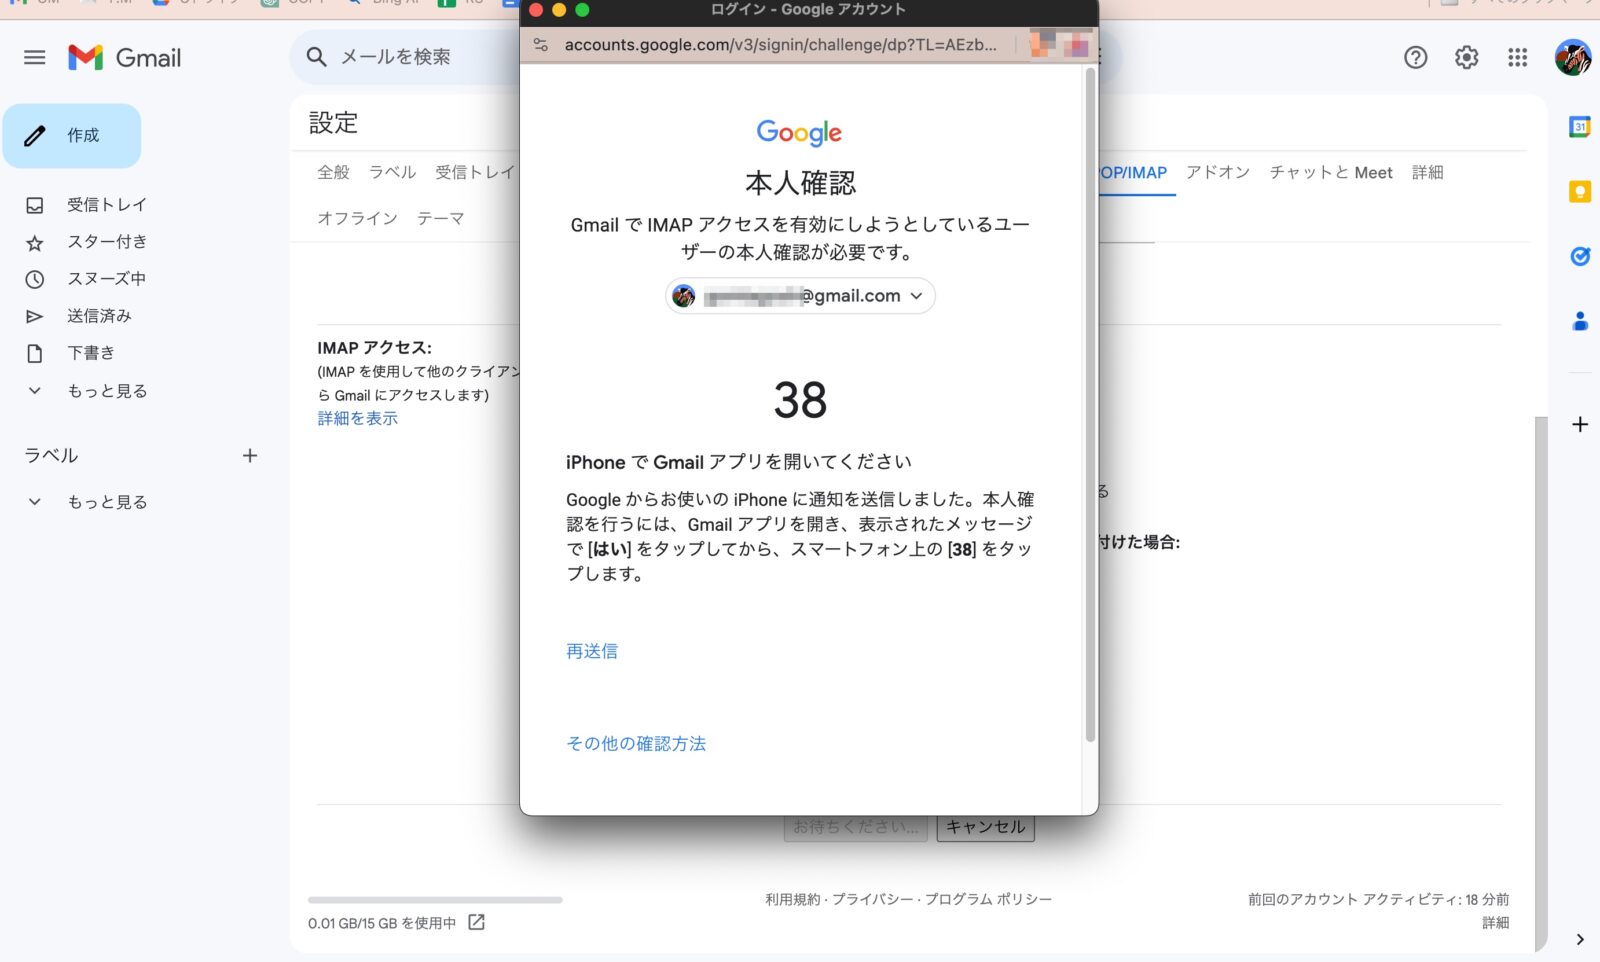Screen dimensions: 1600x962
Task: Open the Google apps grid icon
Action: tap(1517, 58)
